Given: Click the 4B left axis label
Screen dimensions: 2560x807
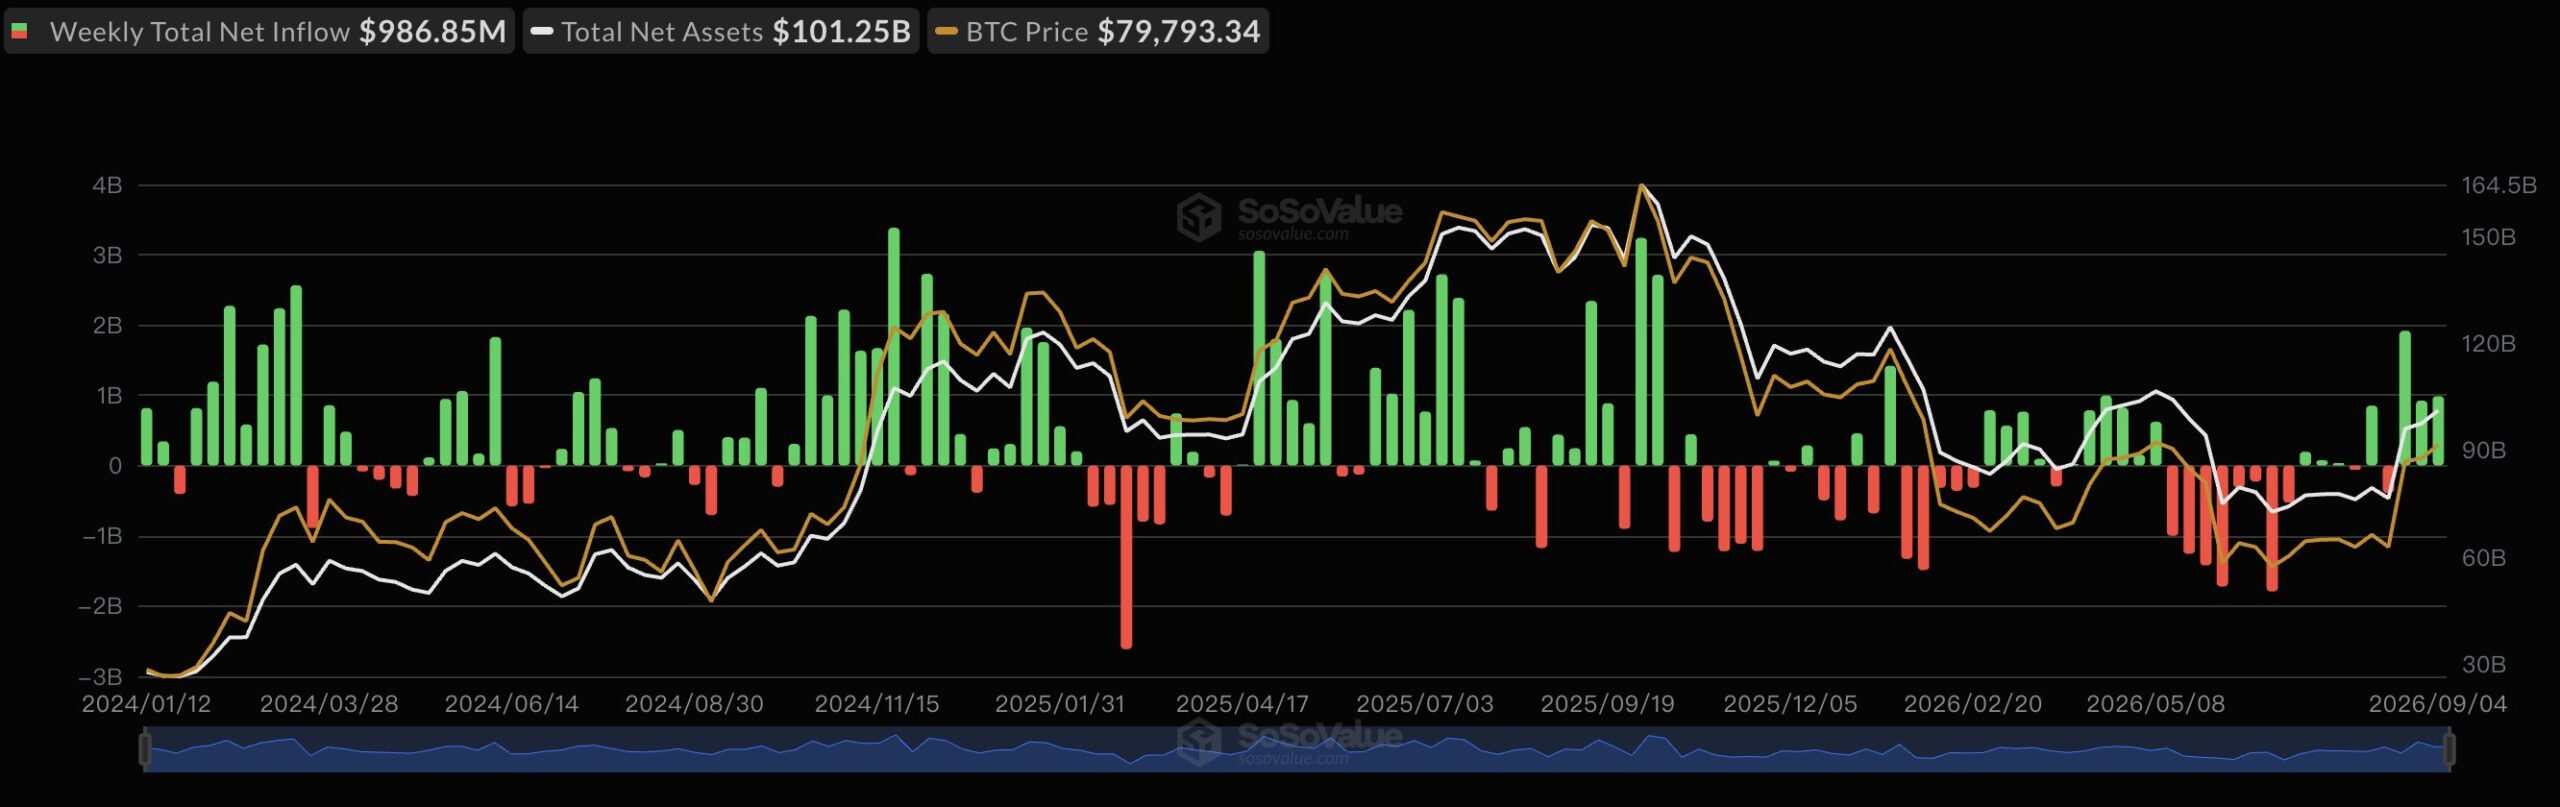Looking at the screenshot, I should tap(108, 185).
